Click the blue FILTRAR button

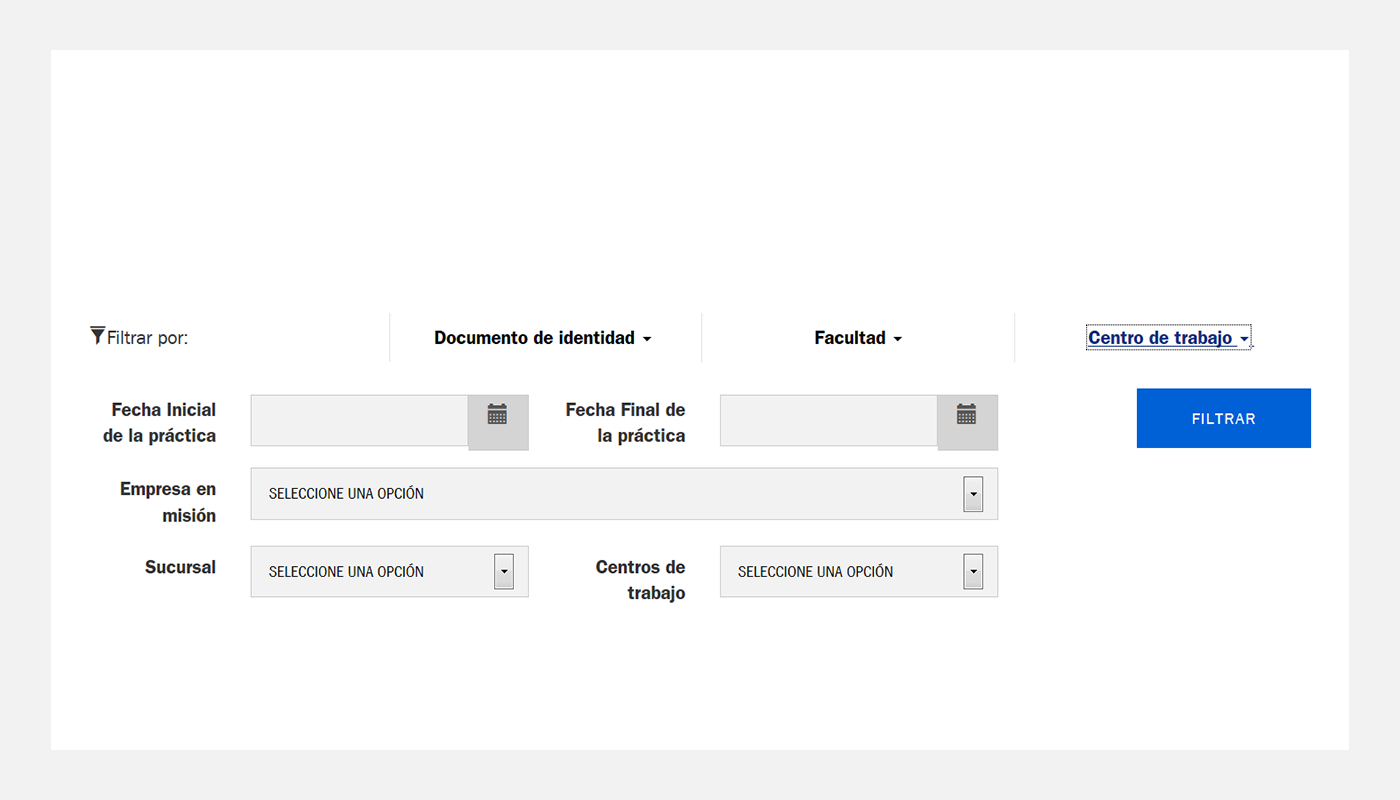[x=1224, y=418]
